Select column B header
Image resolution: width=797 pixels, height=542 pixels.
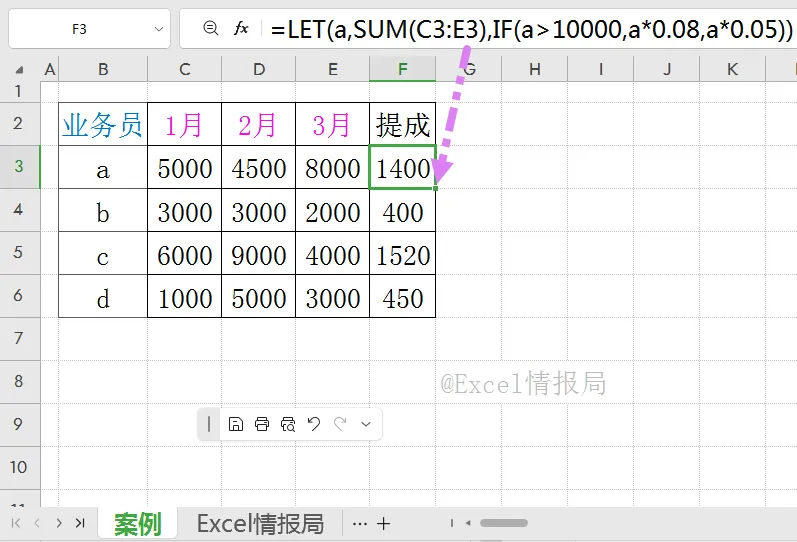(x=103, y=69)
